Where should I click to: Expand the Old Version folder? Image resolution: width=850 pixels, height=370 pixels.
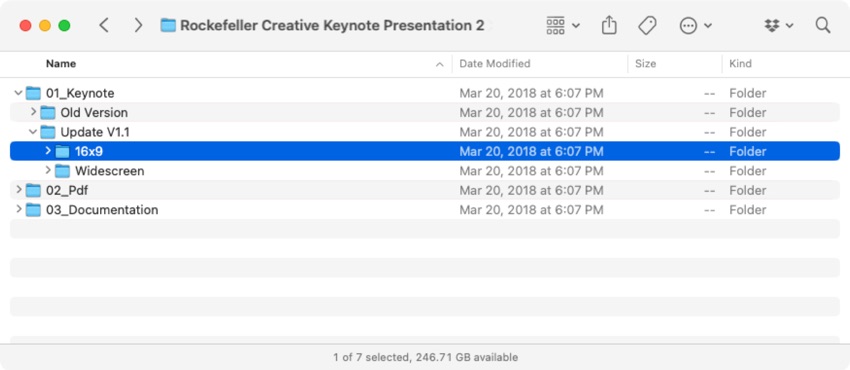[x=34, y=112]
